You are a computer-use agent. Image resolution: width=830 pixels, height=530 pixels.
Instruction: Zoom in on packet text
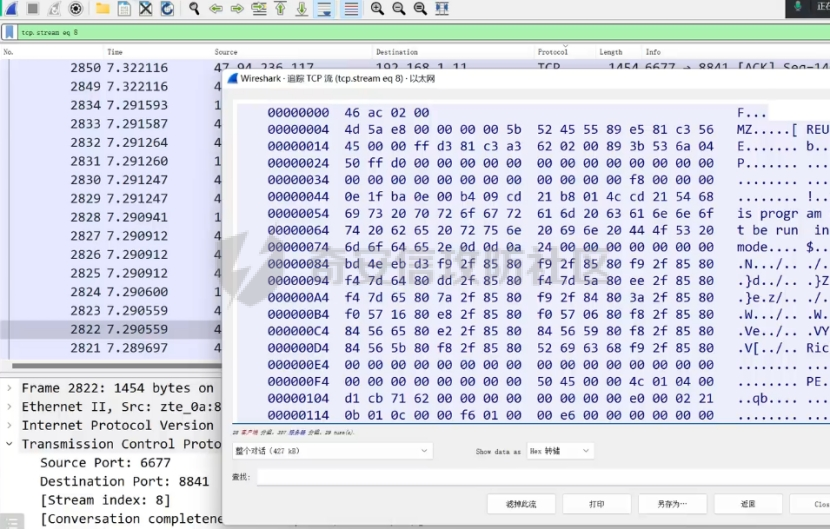point(377,8)
